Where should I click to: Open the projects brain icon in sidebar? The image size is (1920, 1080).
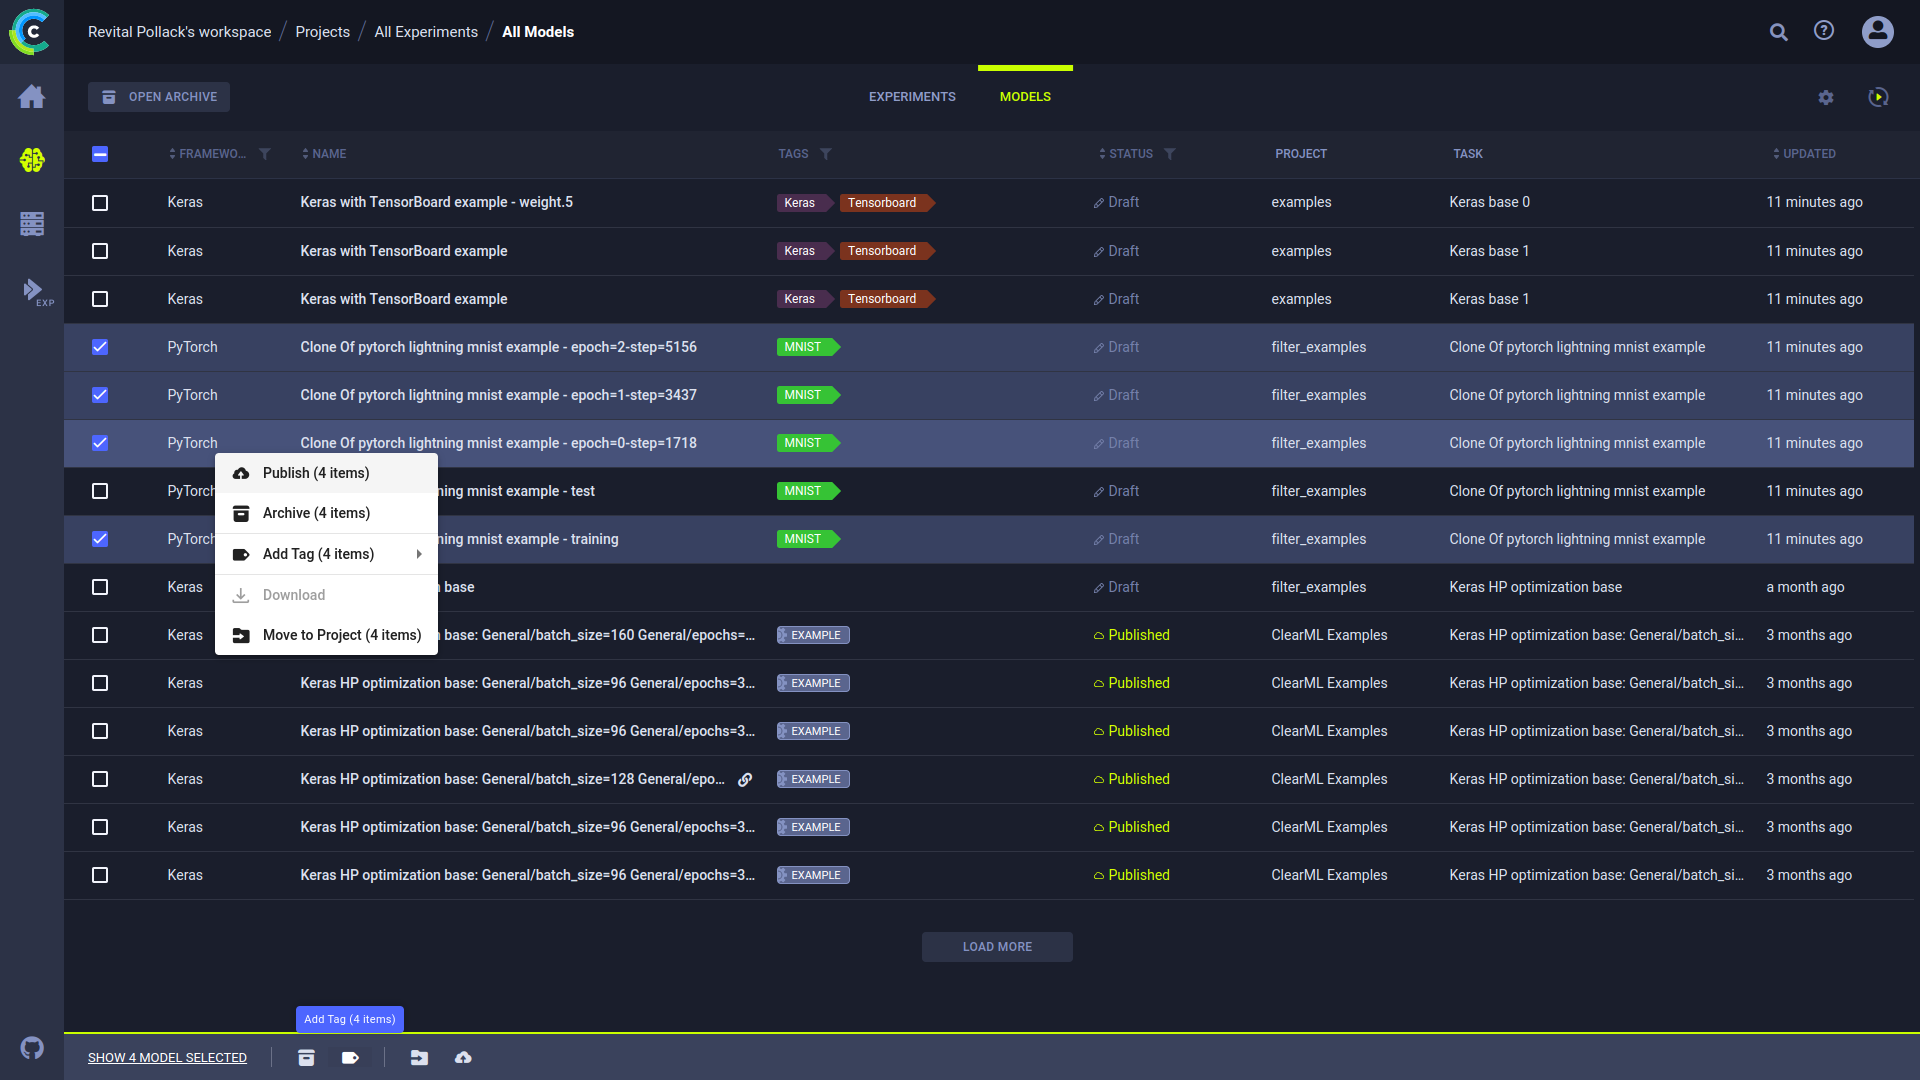pyautogui.click(x=32, y=160)
